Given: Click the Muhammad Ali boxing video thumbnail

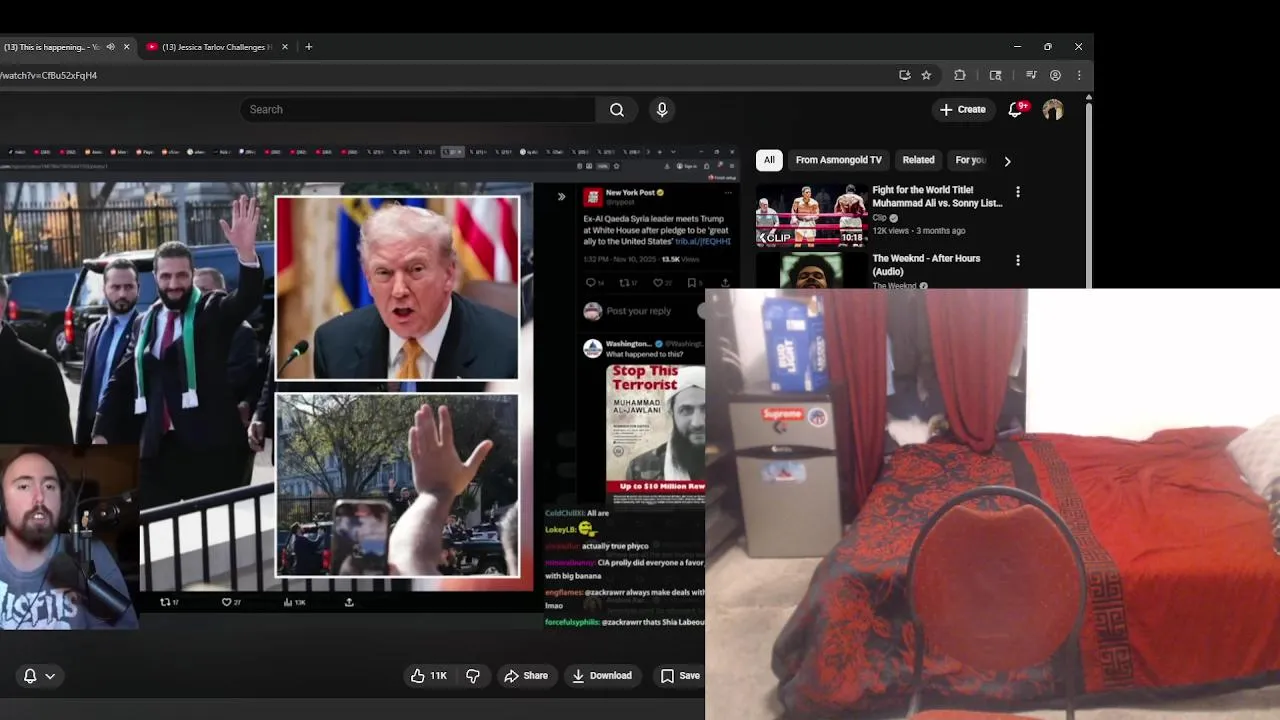Looking at the screenshot, I should [x=811, y=214].
